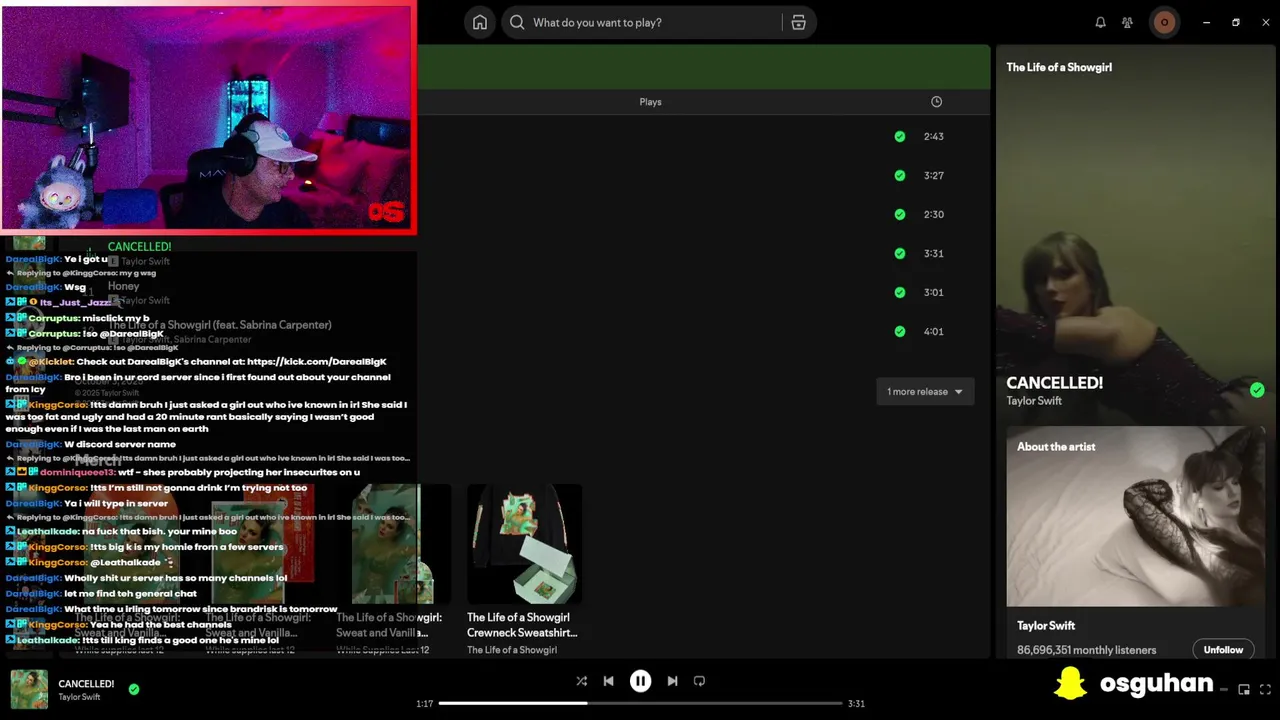Screen dimensions: 1280x720
Task: Toggle saved check on 2:43 track
Action: point(899,136)
